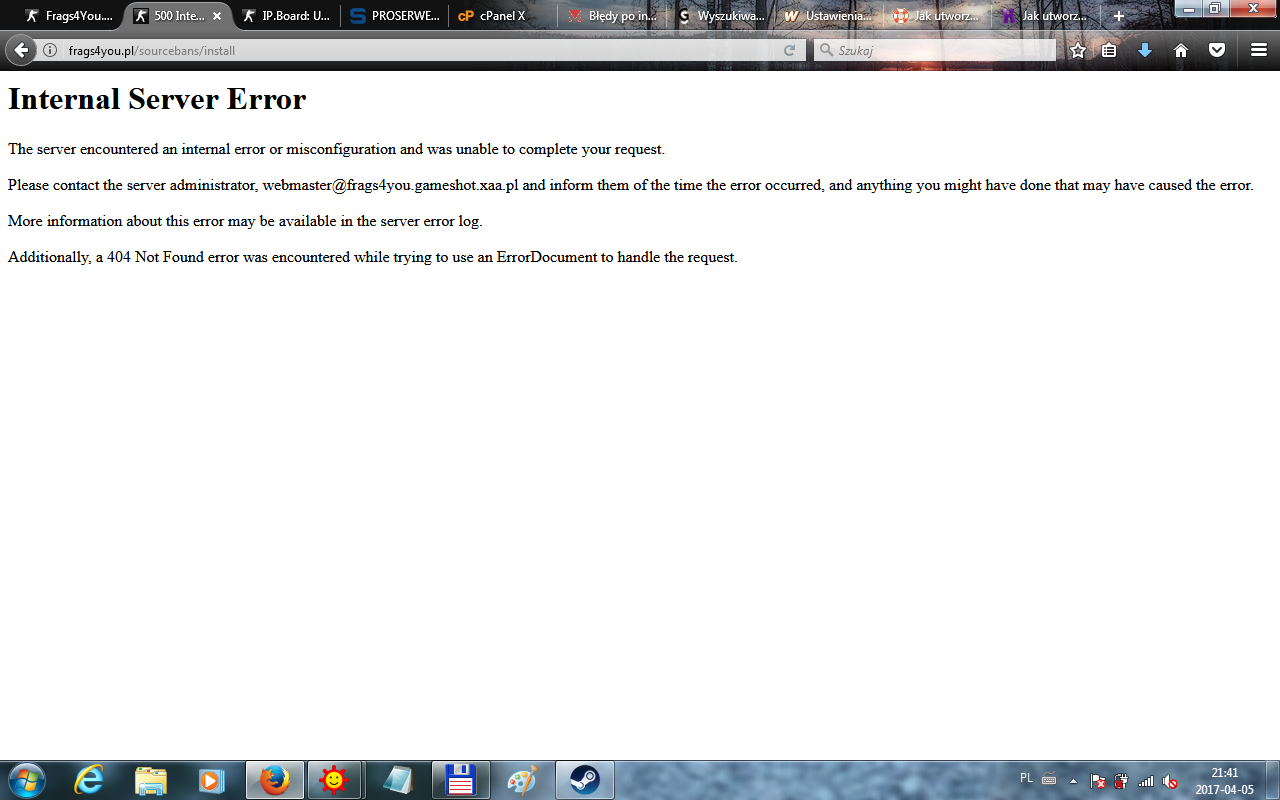Click the browser back arrow button

pos(21,50)
